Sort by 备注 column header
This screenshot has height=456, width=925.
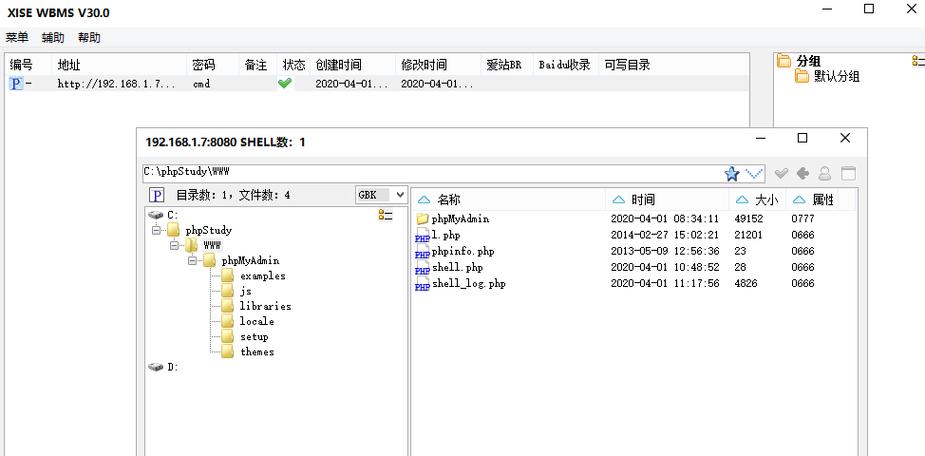(x=256, y=65)
